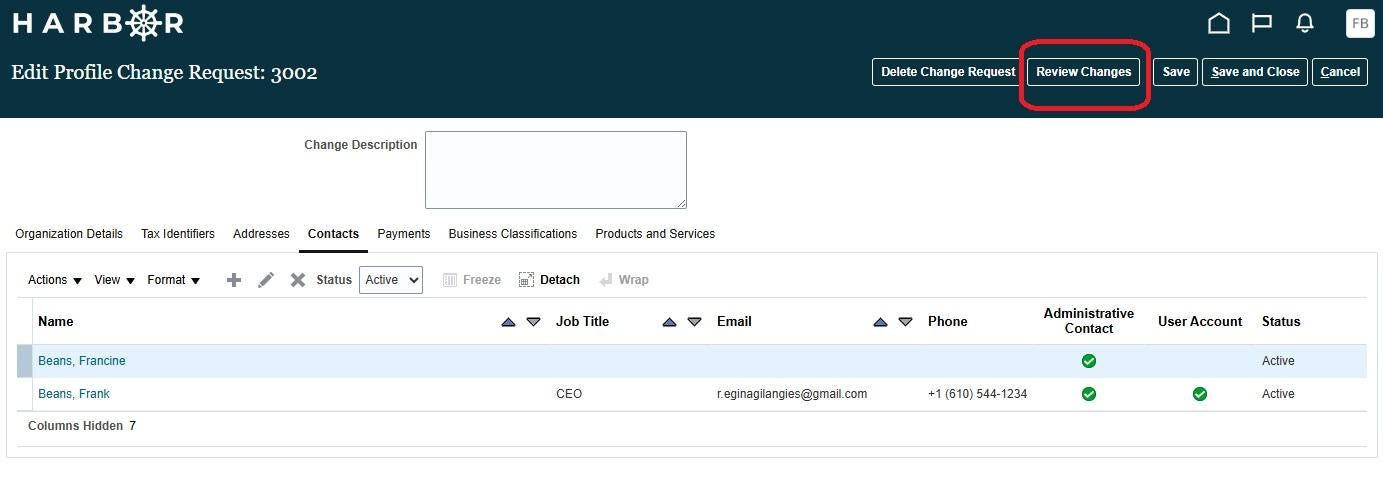Click the User Account column header
This screenshot has width=1383, height=481.
(1200, 321)
